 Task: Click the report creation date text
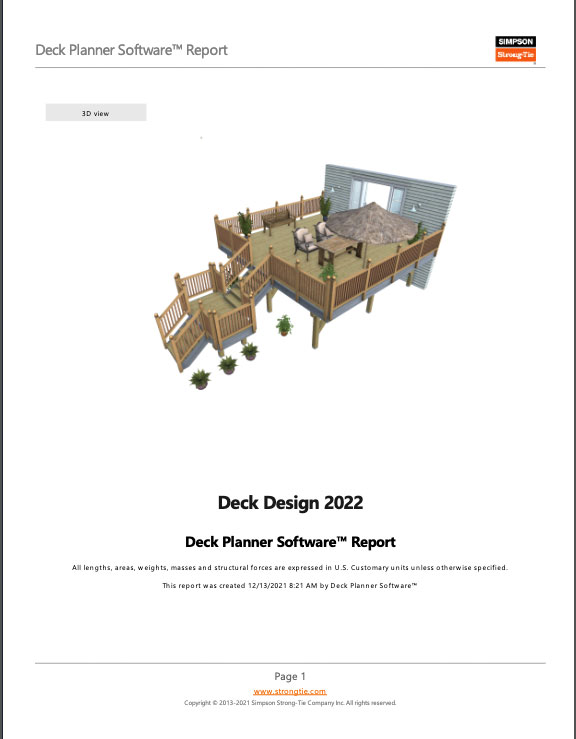[290, 585]
